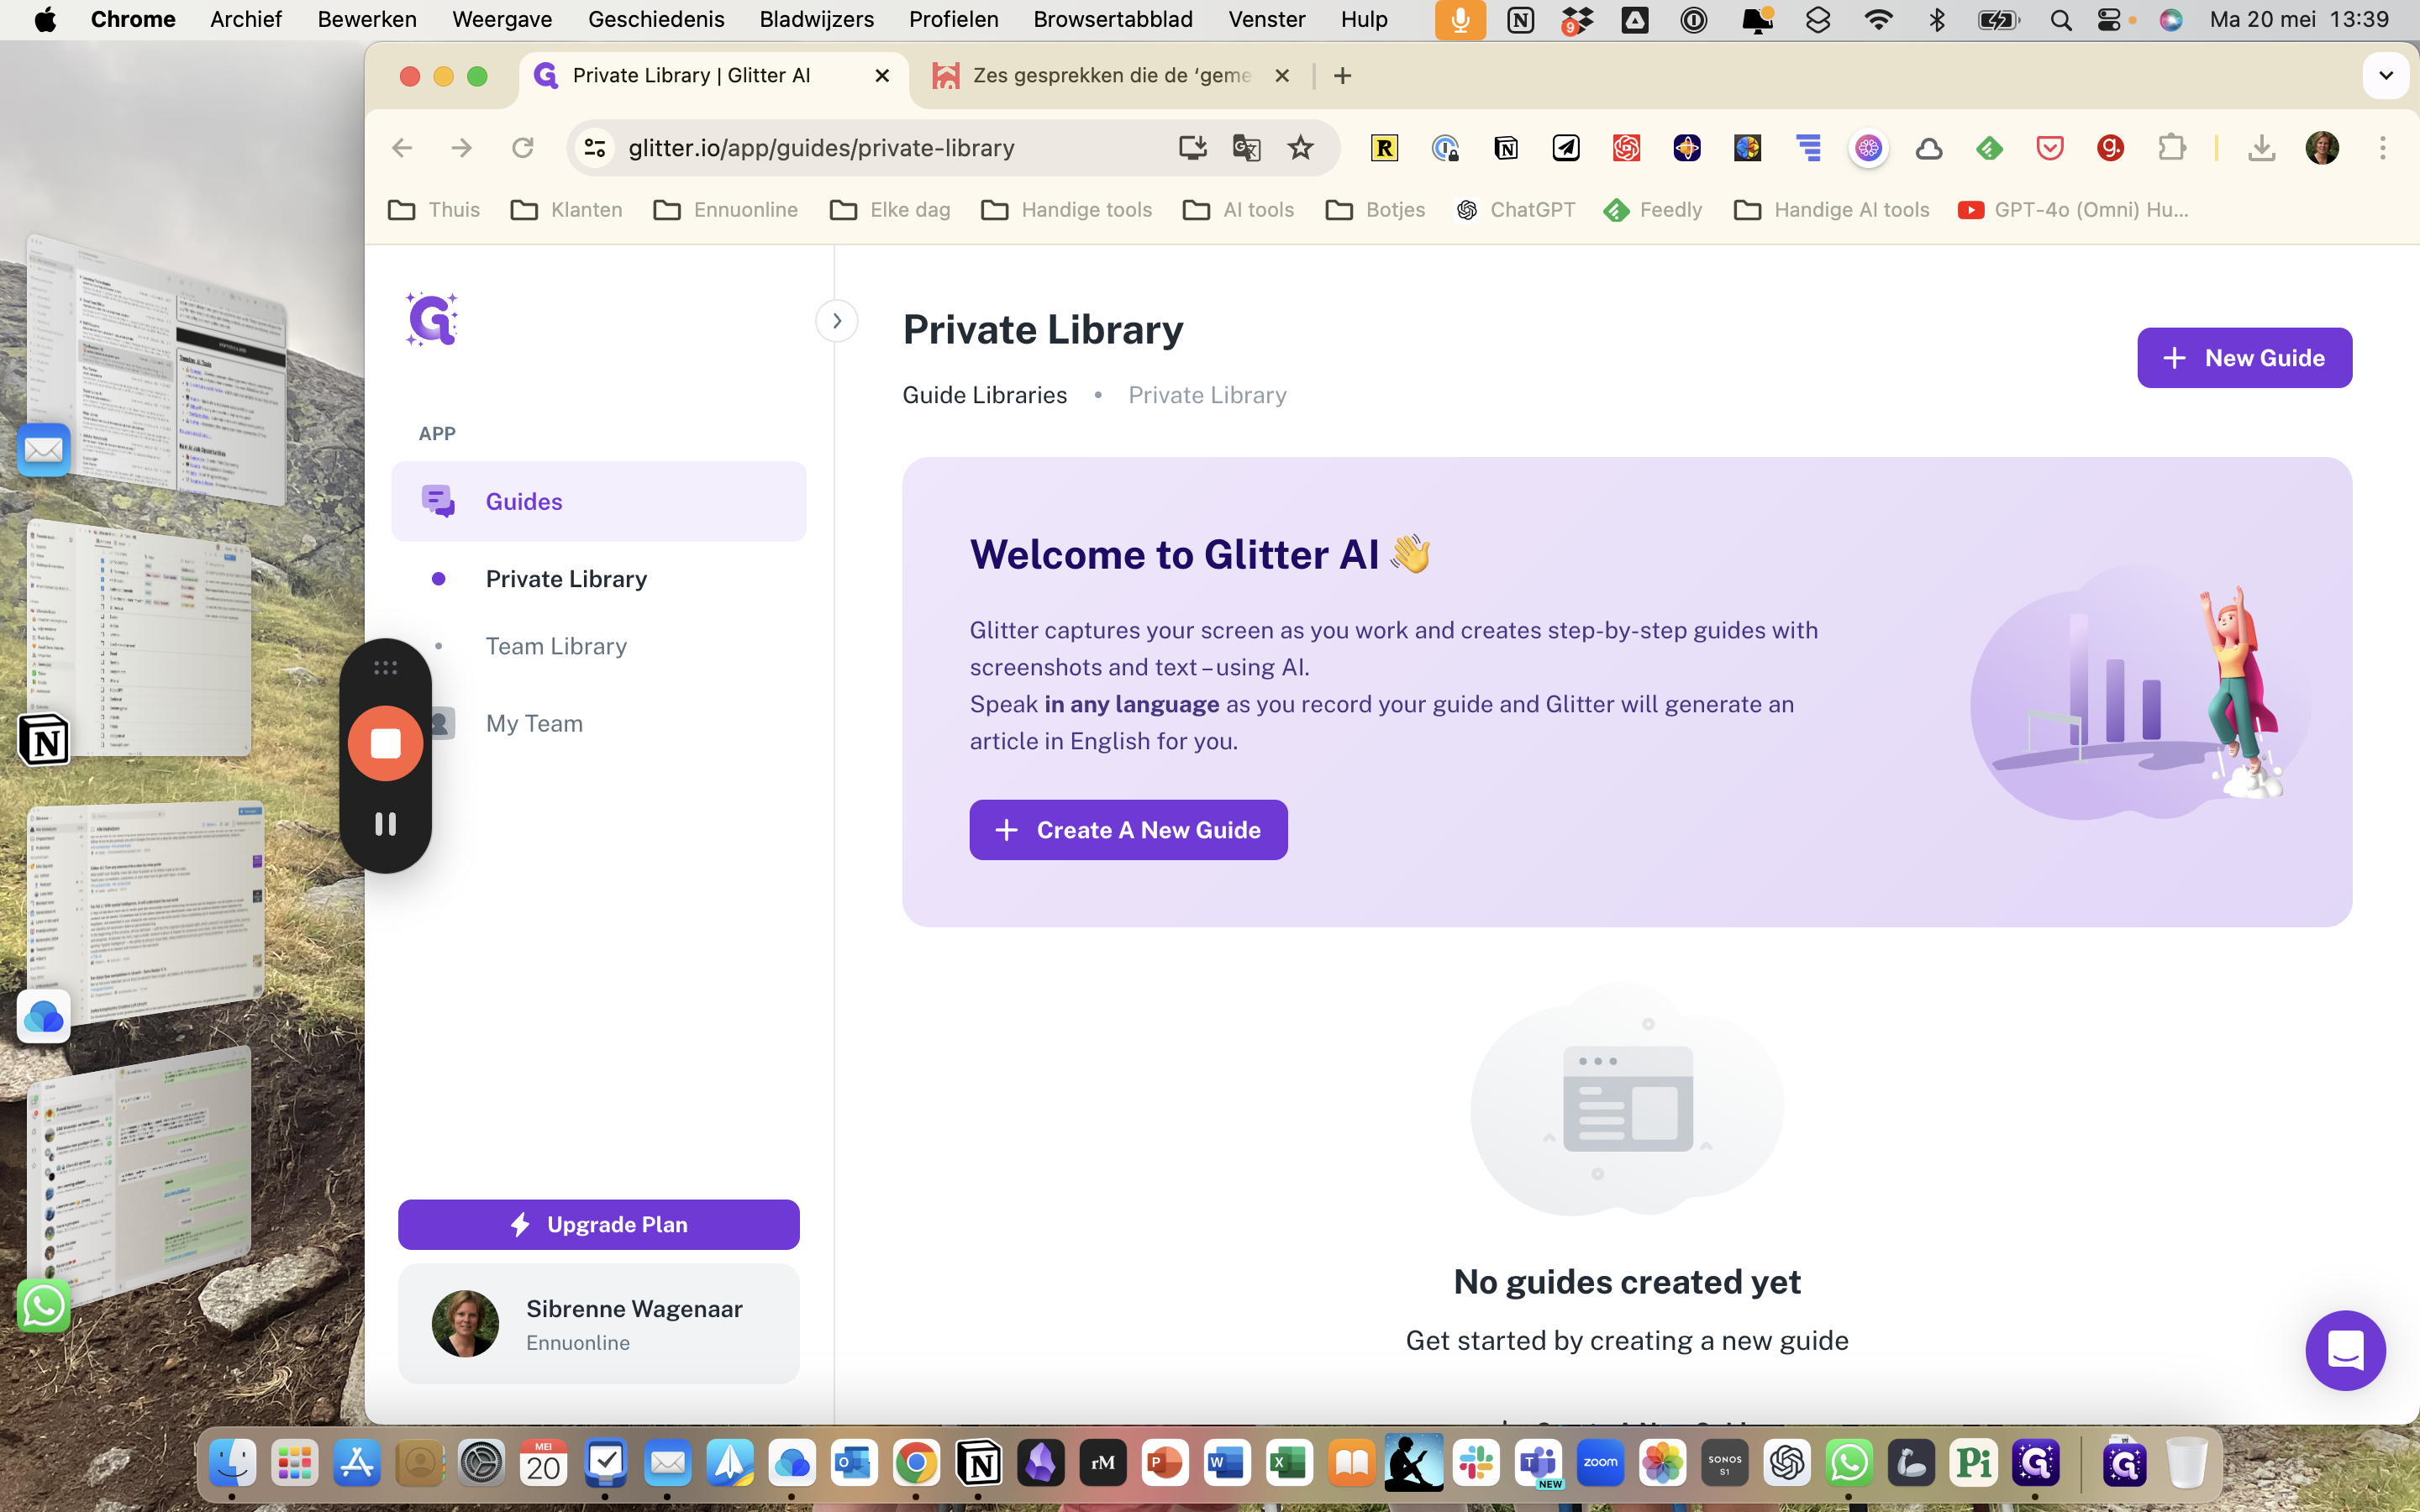This screenshot has width=2420, height=1512.
Task: Open My Team in sidebar
Action: click(534, 723)
